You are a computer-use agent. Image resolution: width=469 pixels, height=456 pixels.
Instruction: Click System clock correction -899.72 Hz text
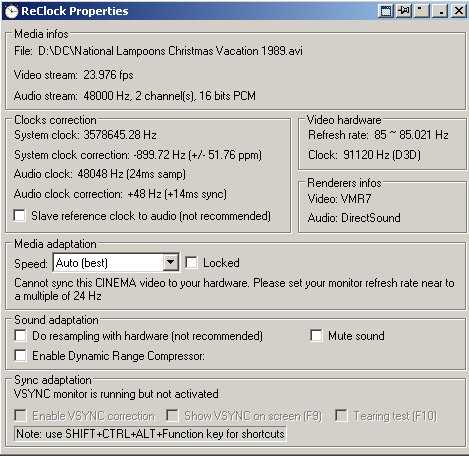coord(138,155)
